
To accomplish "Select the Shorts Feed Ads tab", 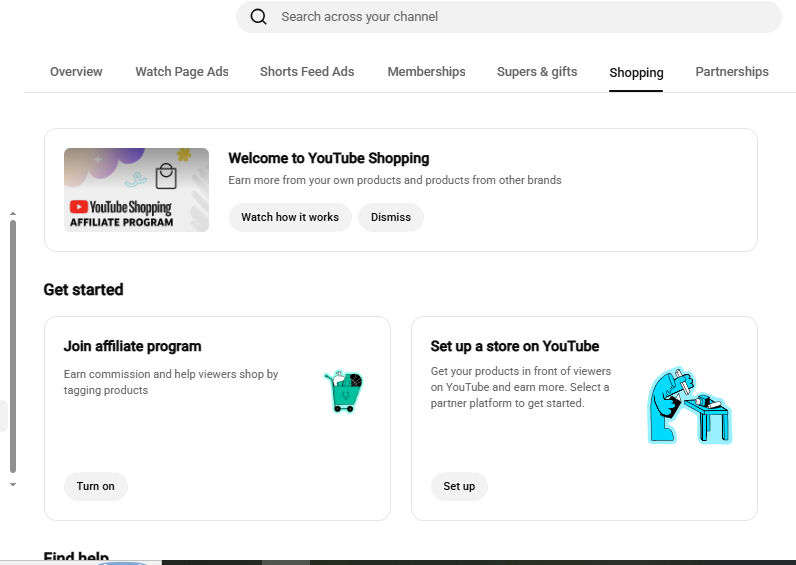I will tap(307, 72).
